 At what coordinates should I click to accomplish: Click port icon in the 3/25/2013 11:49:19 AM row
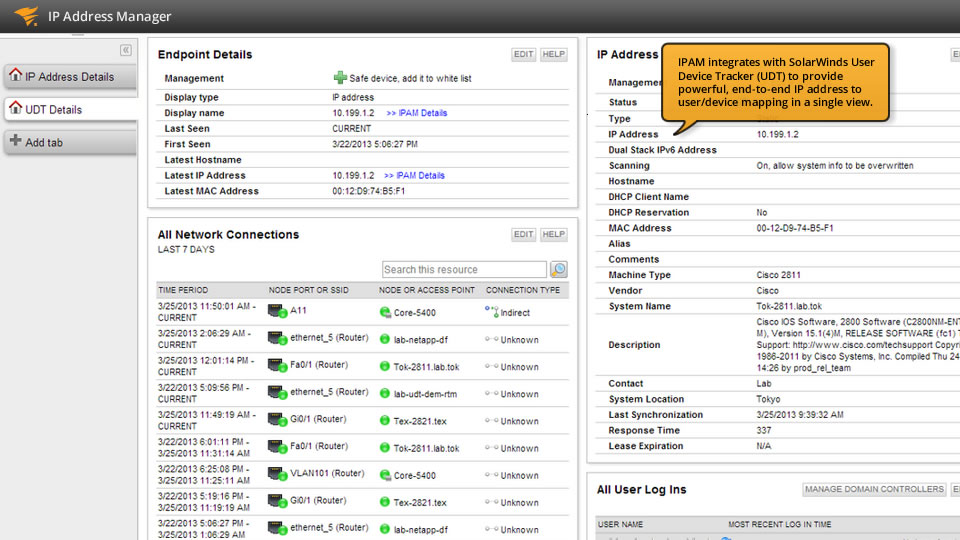(277, 420)
